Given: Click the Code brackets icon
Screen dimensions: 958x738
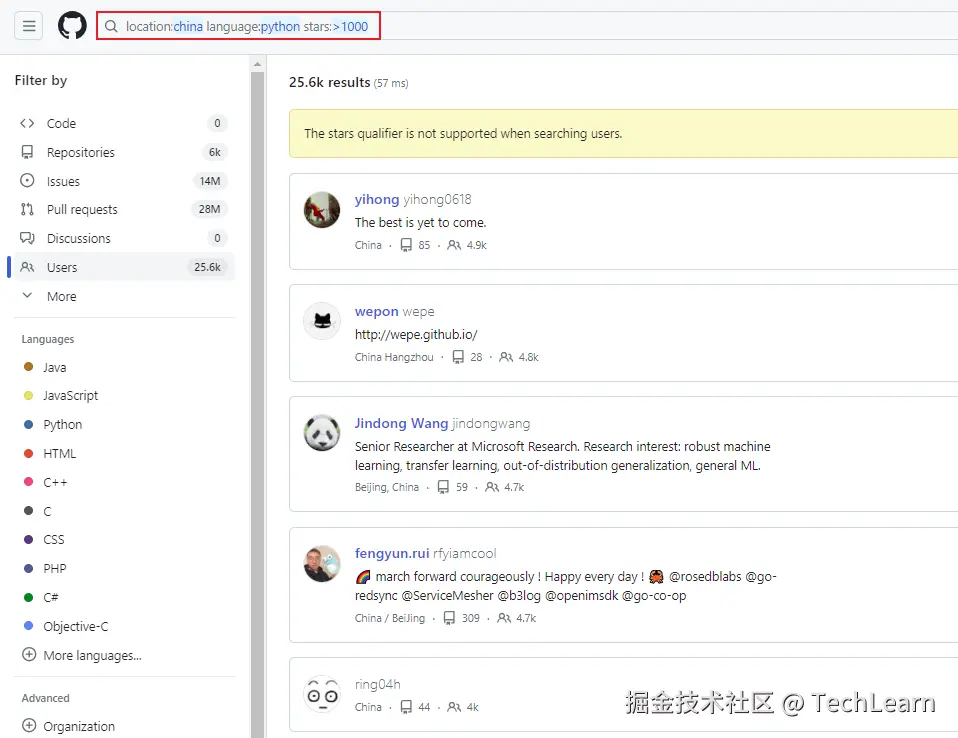Looking at the screenshot, I should click(x=27, y=123).
